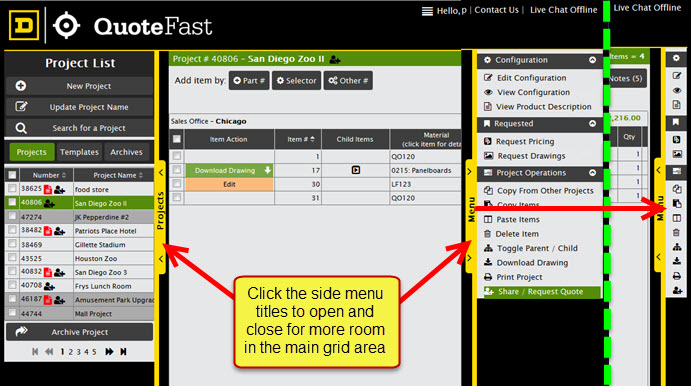Click Request Drawings image icon in collapsed strip

tap(677, 154)
